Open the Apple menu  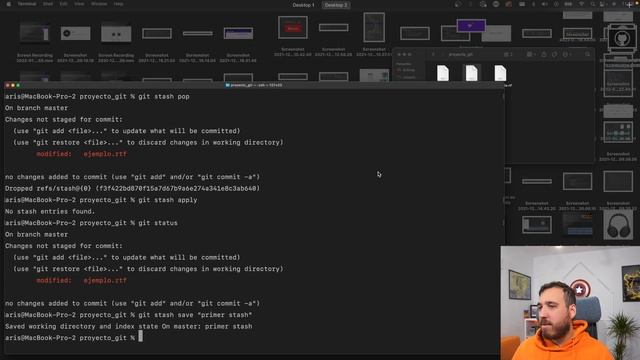[9, 4]
